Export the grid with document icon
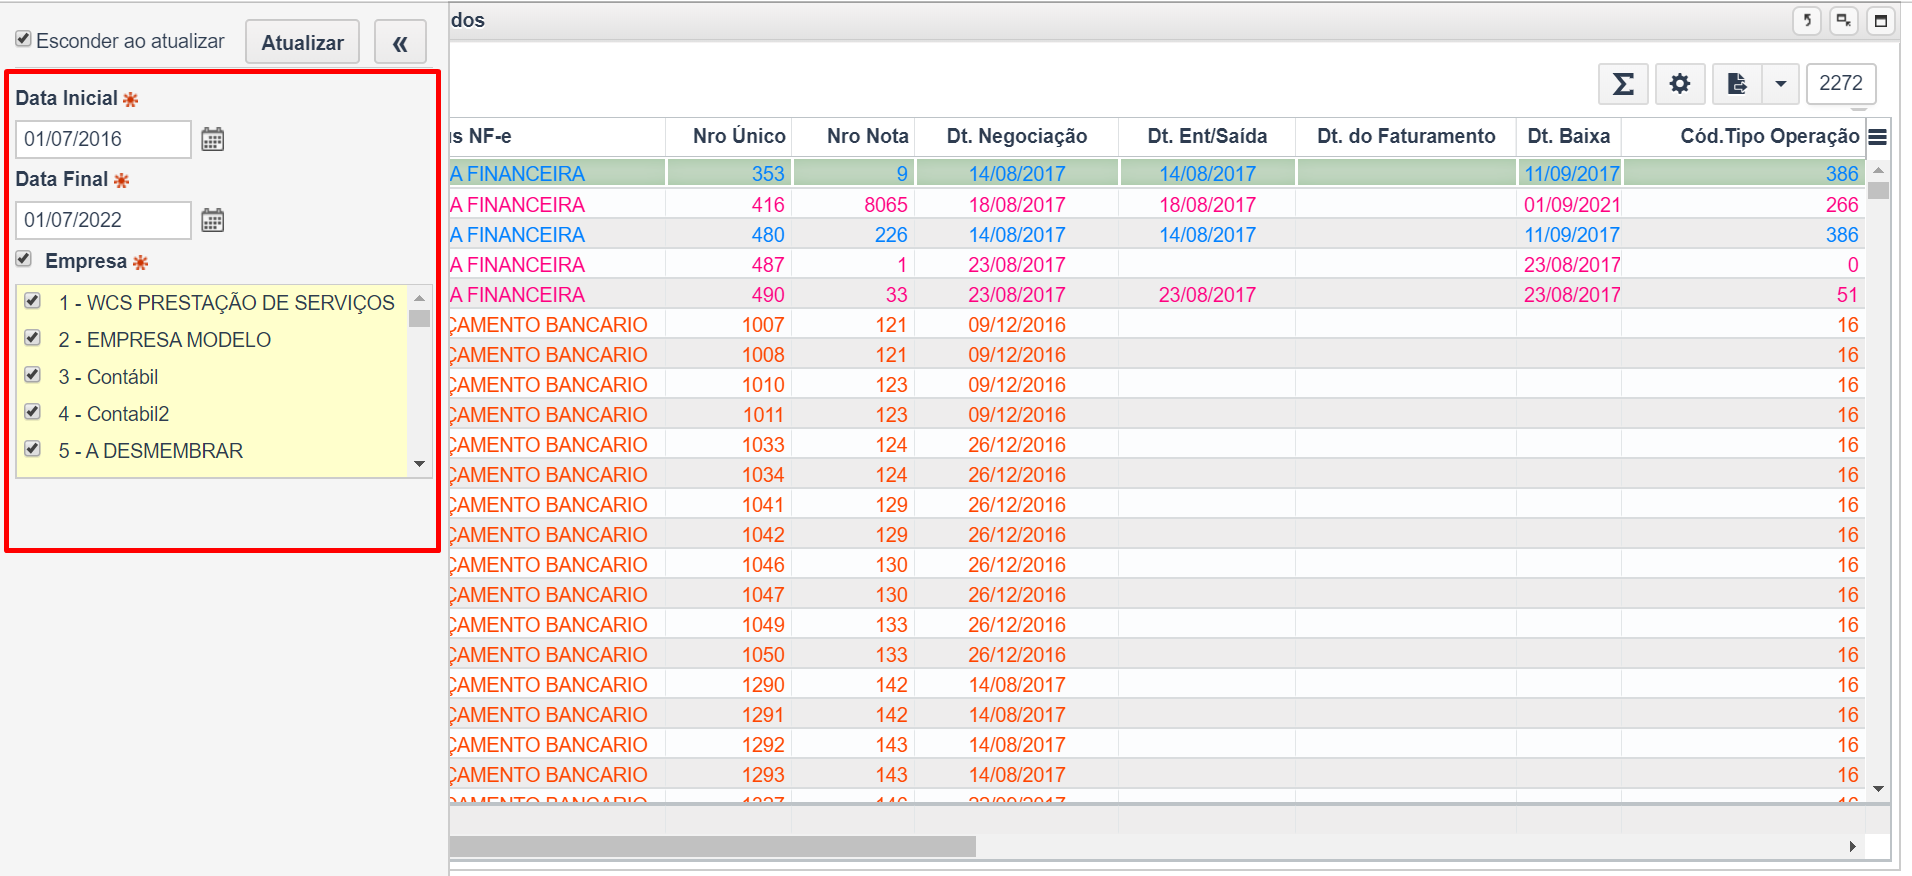Image resolution: width=1912 pixels, height=876 pixels. [x=1737, y=84]
